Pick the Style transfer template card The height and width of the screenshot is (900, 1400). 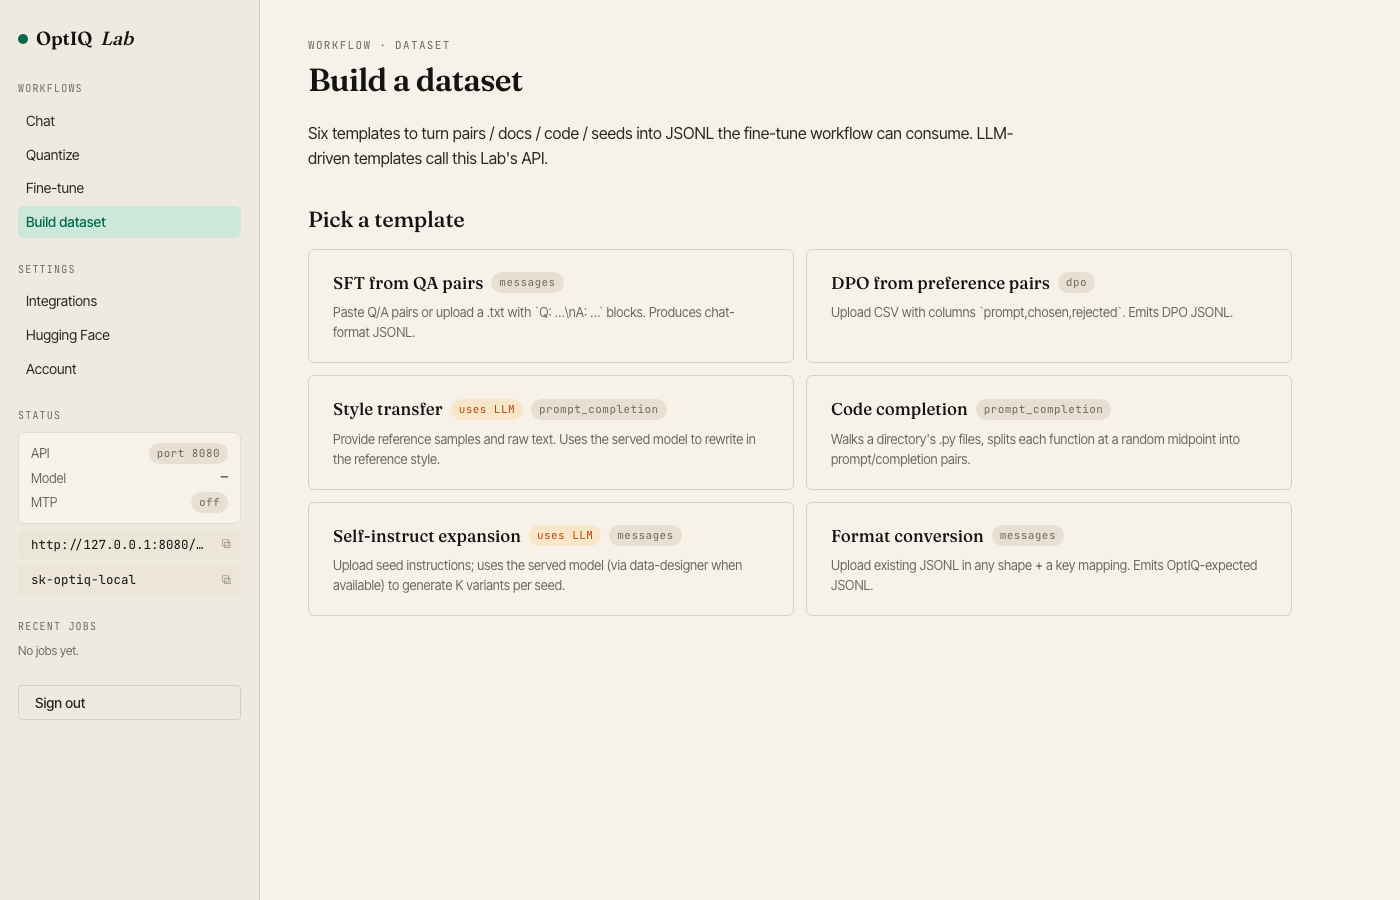coord(551,433)
